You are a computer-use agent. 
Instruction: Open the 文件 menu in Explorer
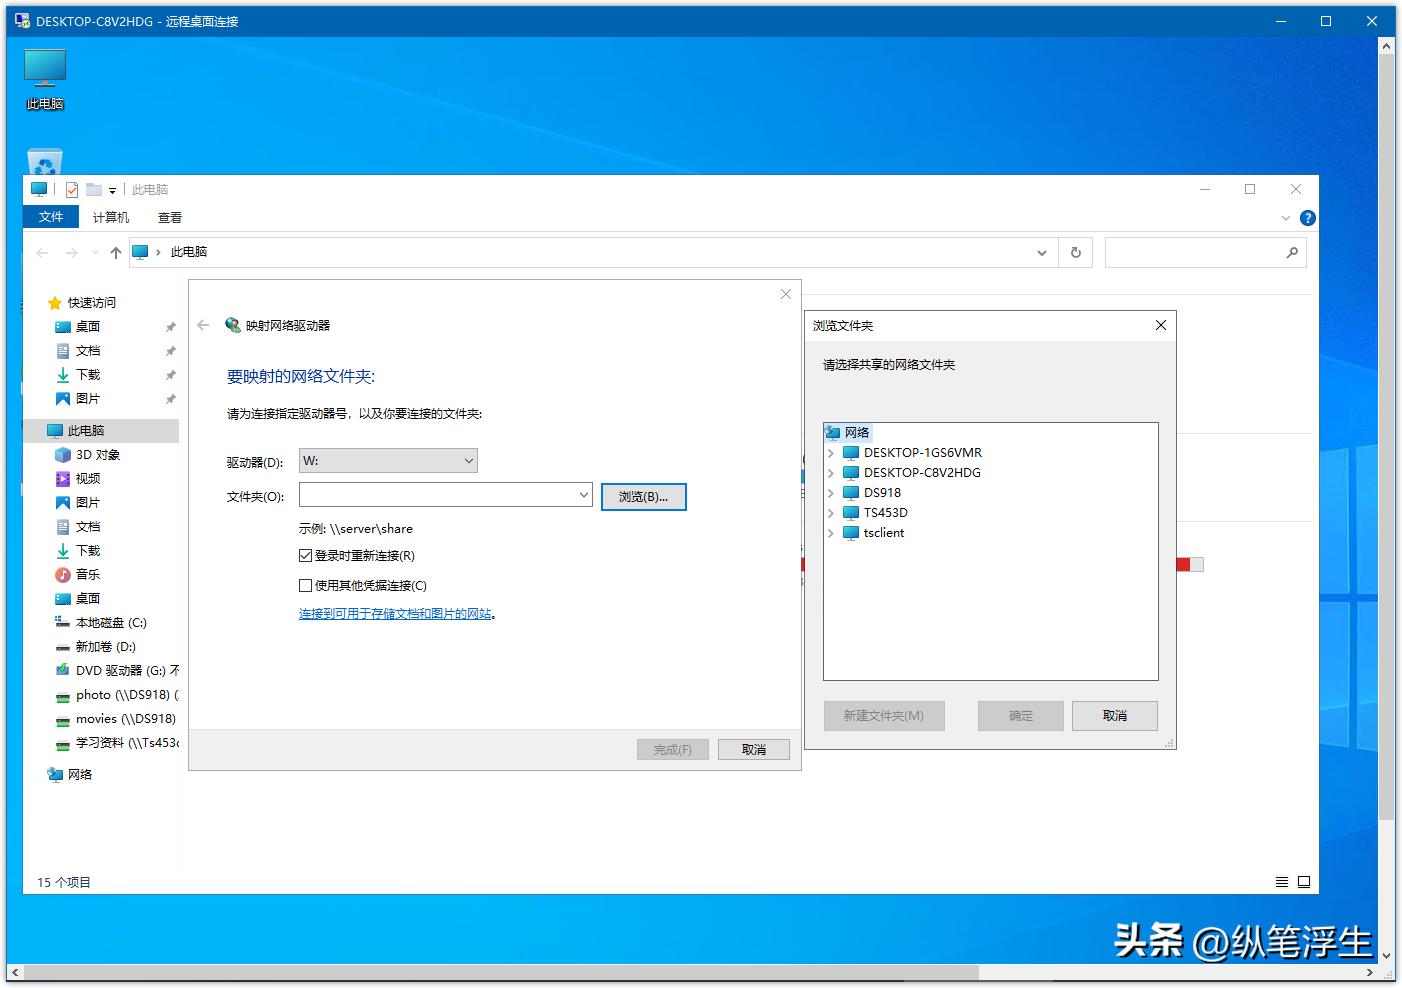[51, 217]
